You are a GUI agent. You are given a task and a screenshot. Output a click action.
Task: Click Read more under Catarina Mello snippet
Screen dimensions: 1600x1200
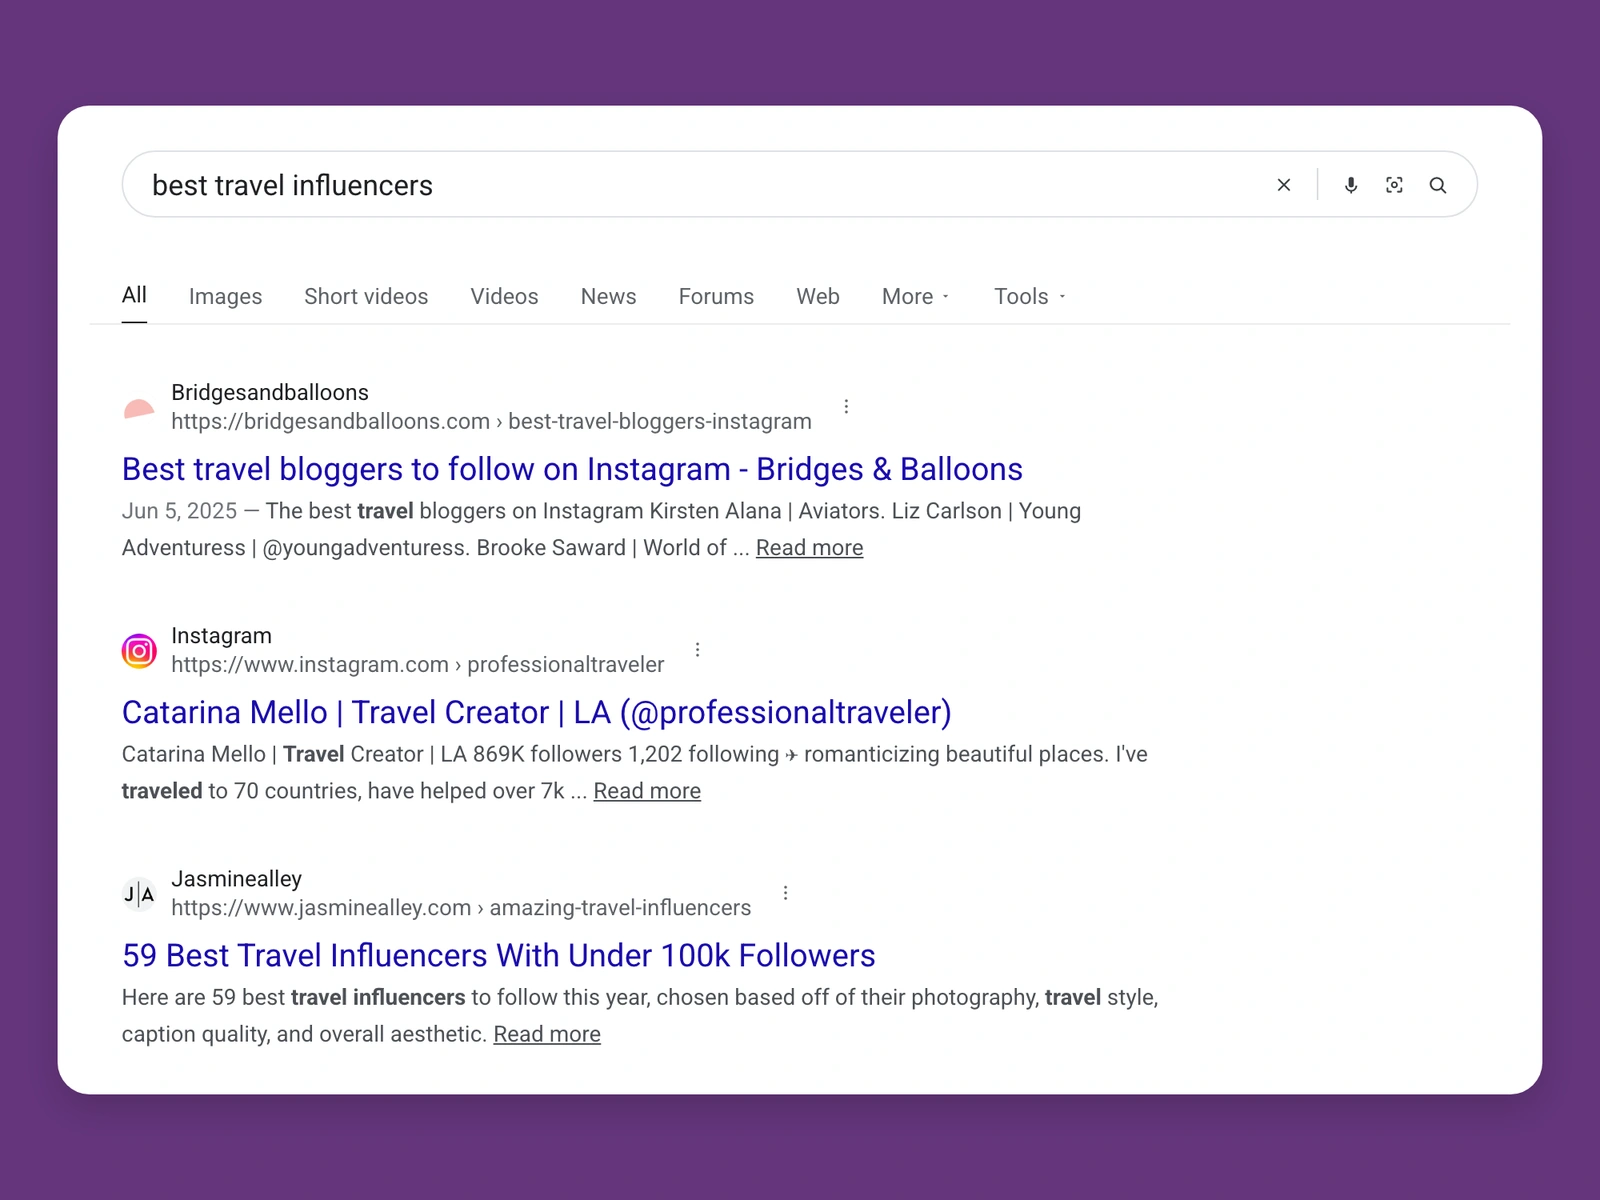coord(647,791)
